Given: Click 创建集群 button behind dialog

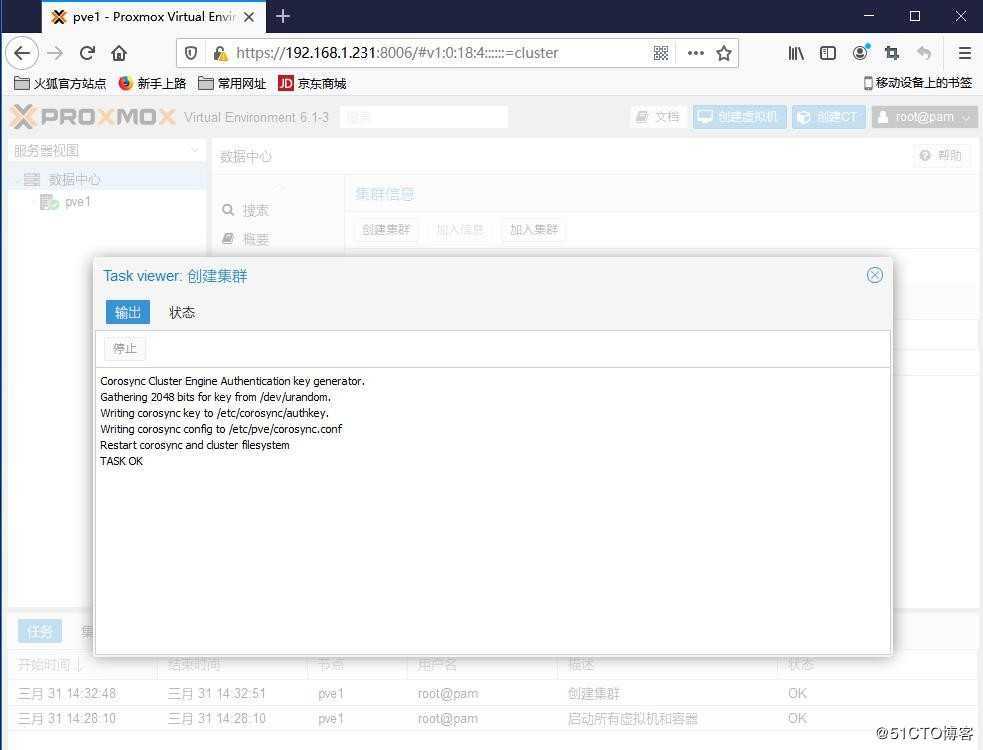Looking at the screenshot, I should click(x=386, y=230).
